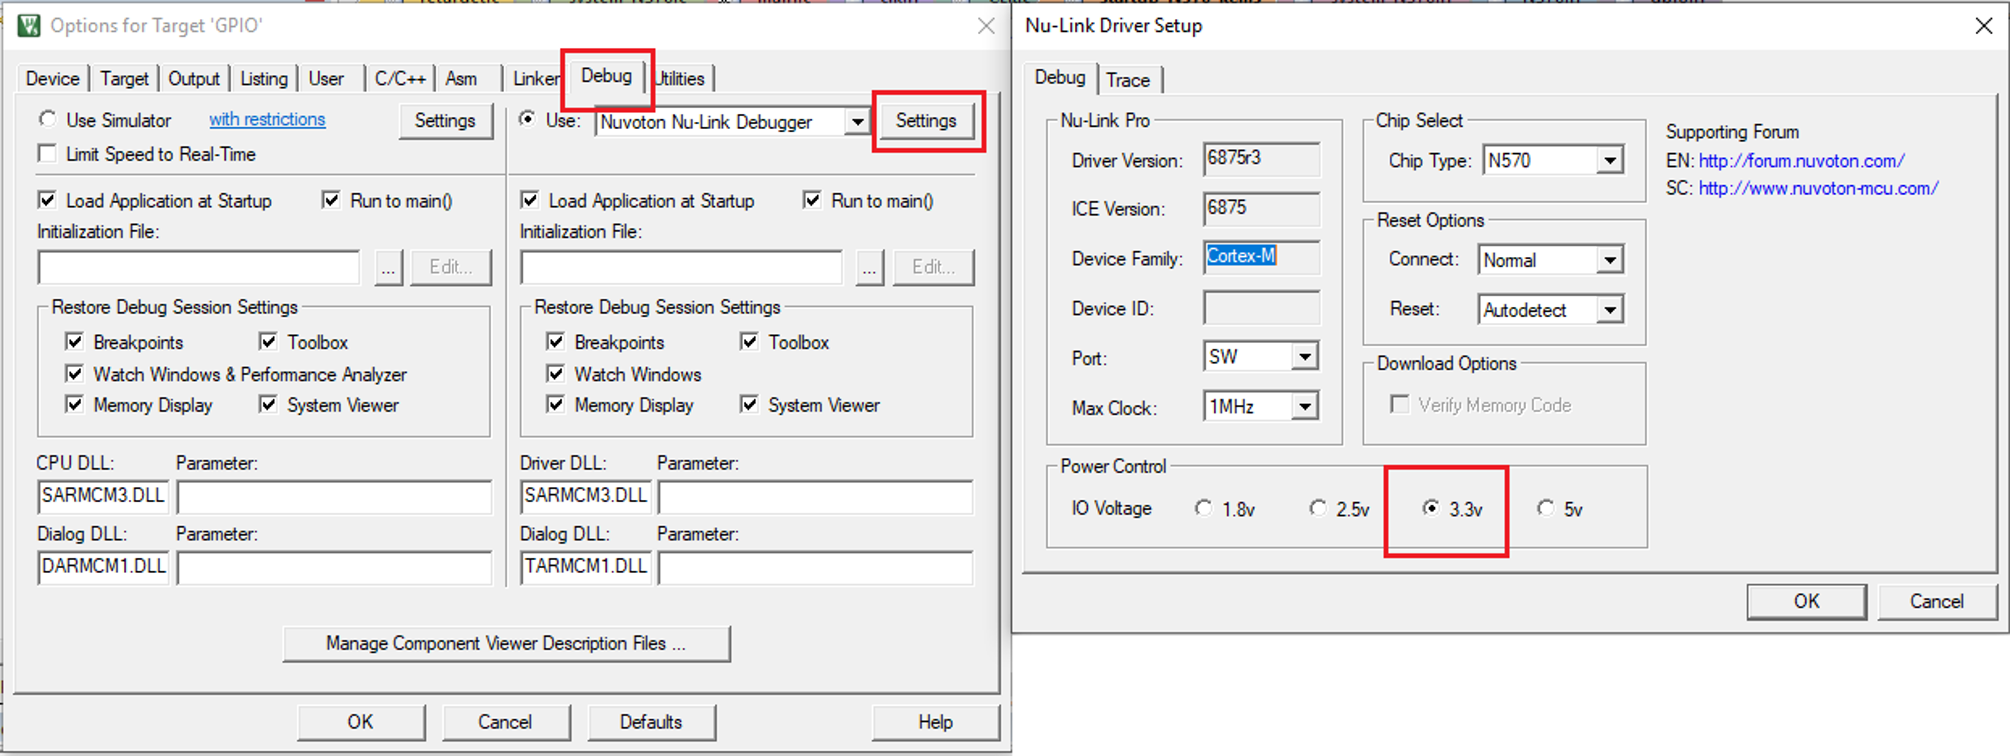Select Debug tab in Nu-Link Driver Setup
This screenshot has width=2010, height=756.
tap(1060, 78)
